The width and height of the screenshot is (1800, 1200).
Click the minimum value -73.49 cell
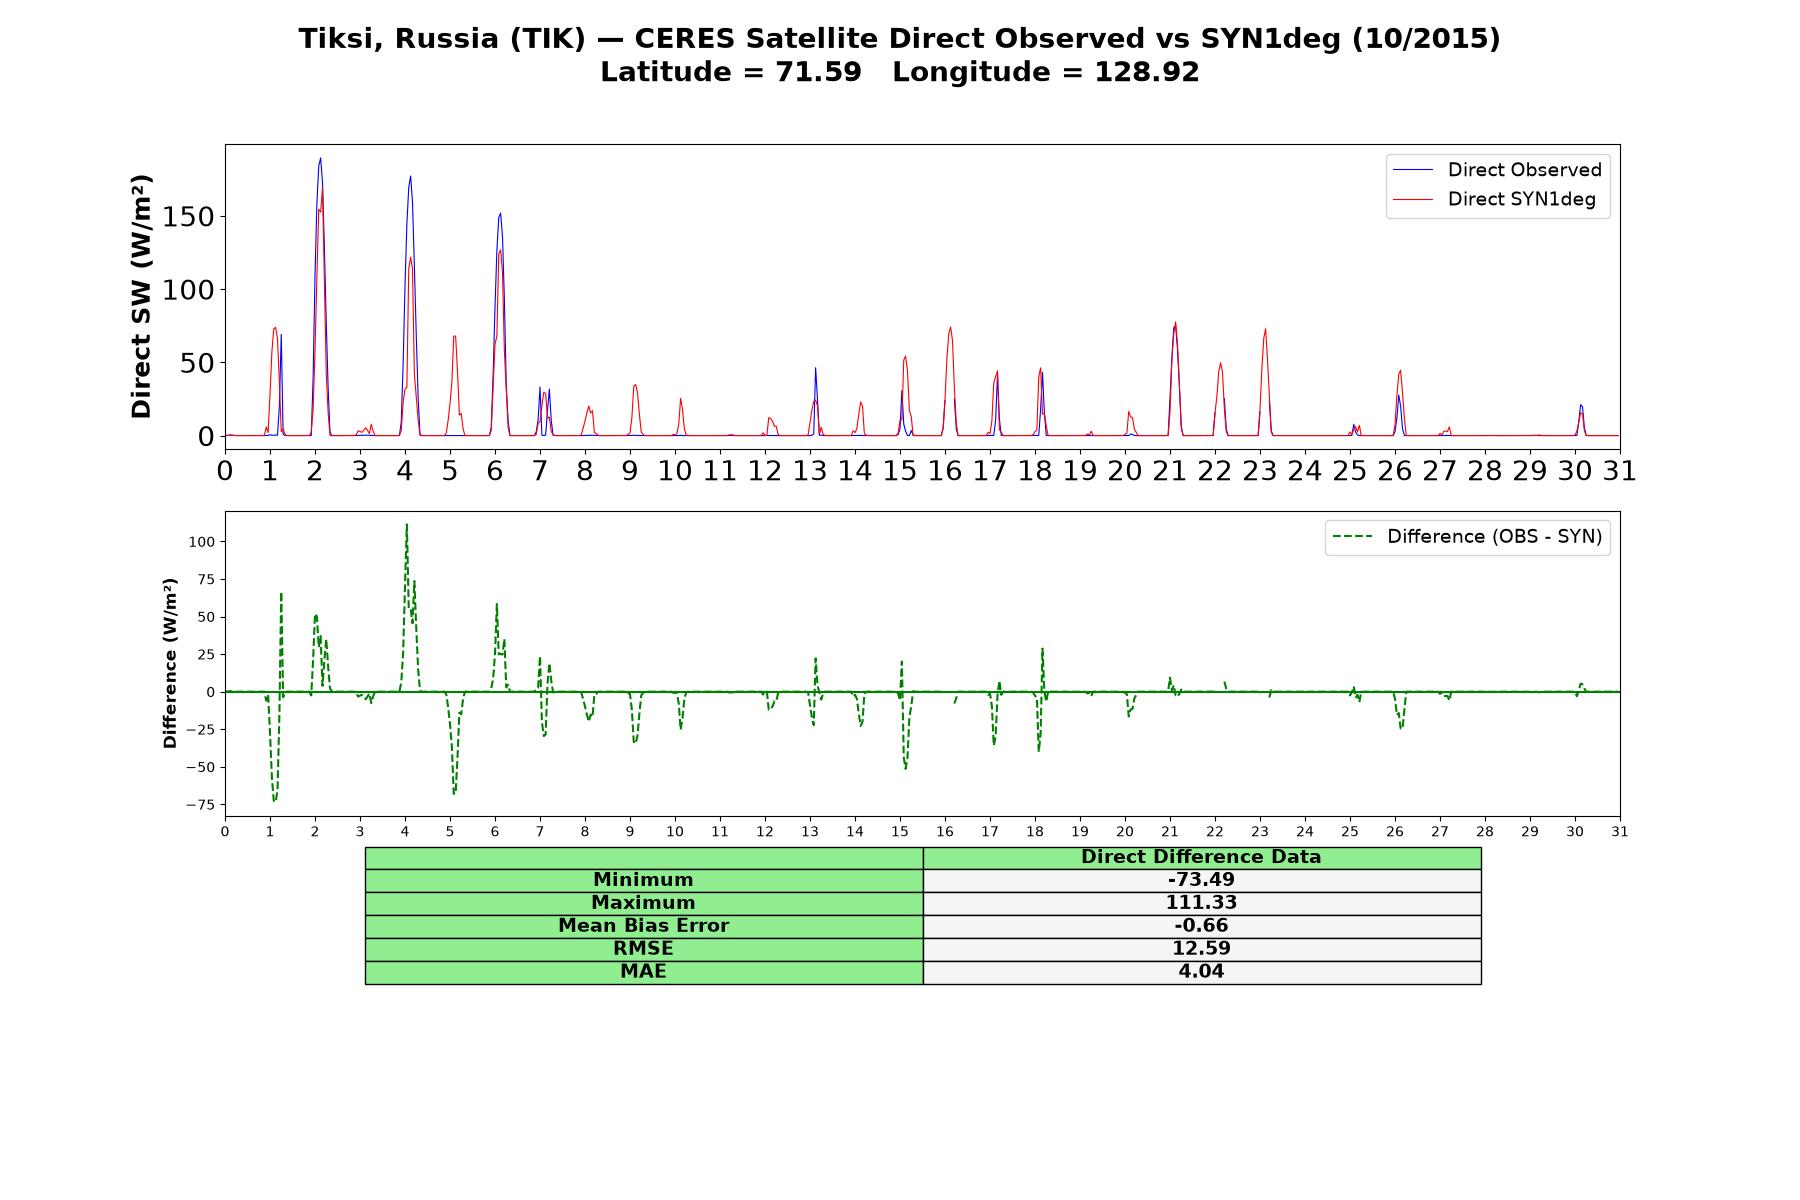pos(1202,880)
